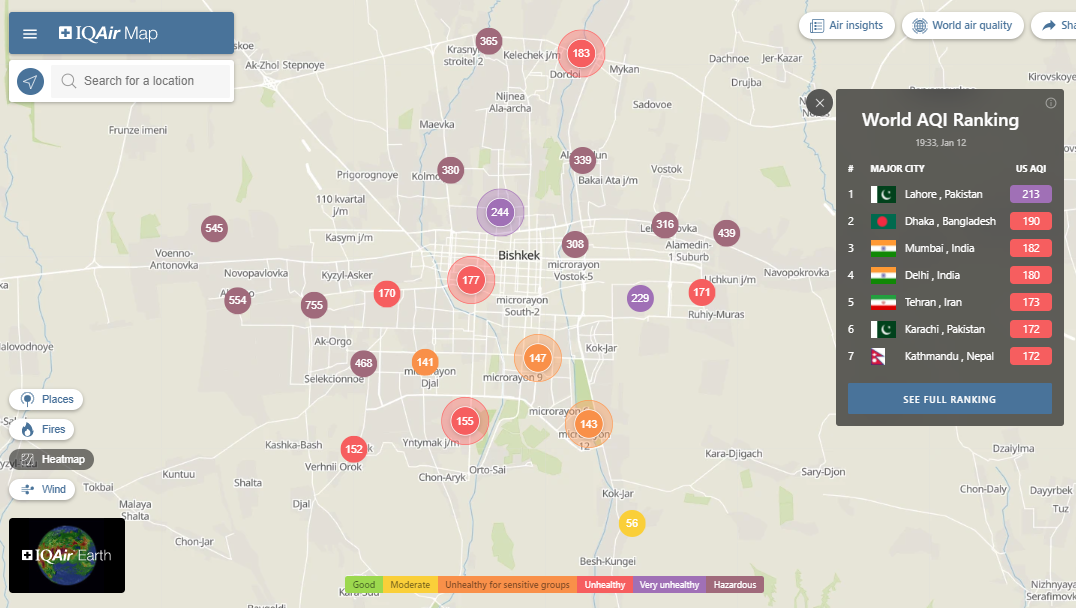Click the 755 AQI station marker
Viewport: 1076px width, 608px height.
tap(314, 305)
